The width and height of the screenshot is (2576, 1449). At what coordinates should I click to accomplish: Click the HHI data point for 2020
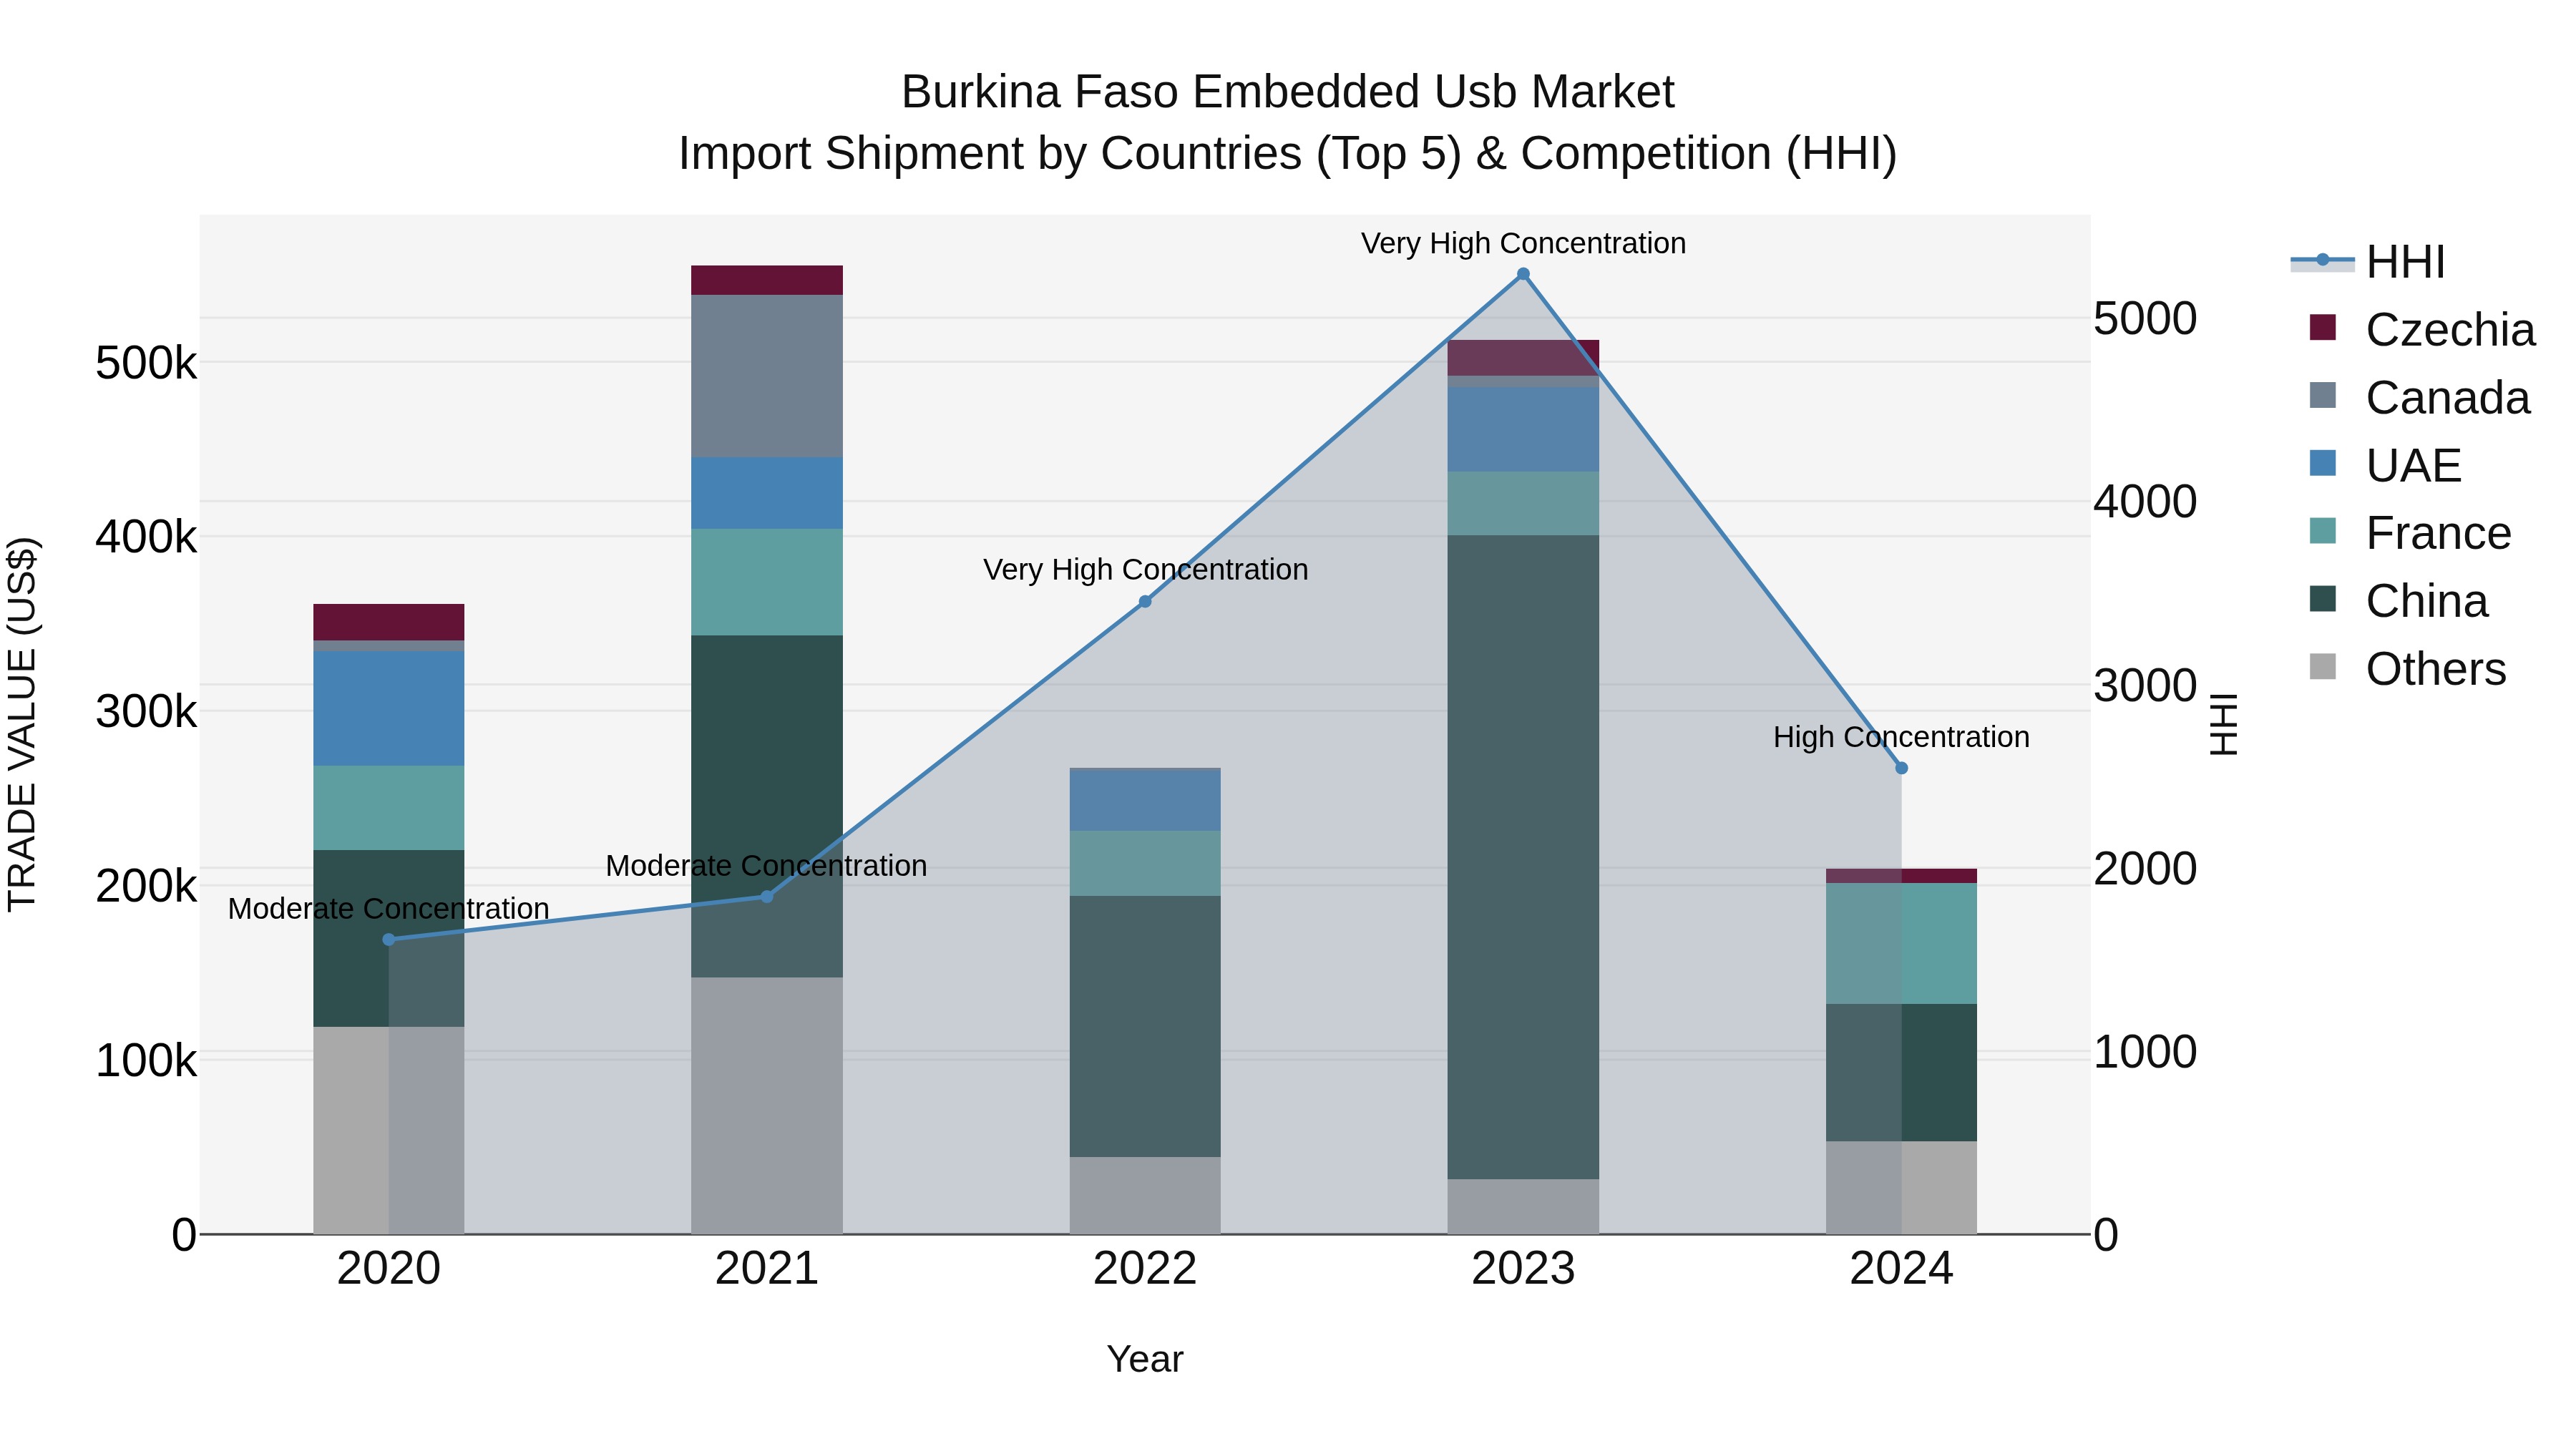[x=389, y=940]
